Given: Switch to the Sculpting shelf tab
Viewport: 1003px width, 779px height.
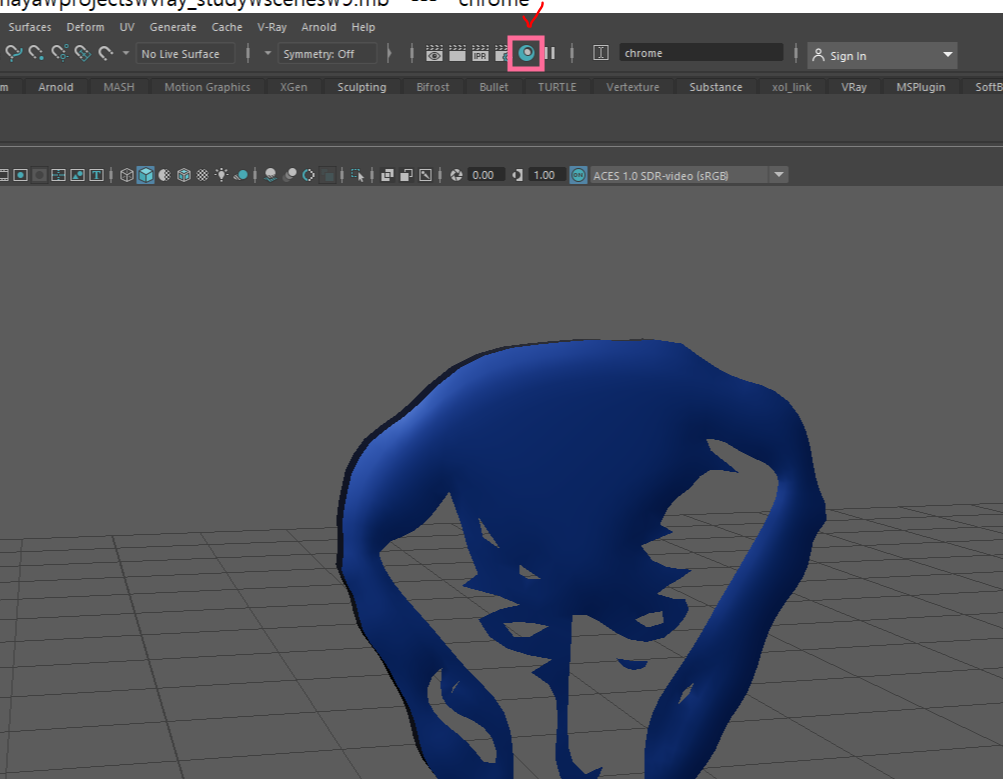Looking at the screenshot, I should point(362,87).
